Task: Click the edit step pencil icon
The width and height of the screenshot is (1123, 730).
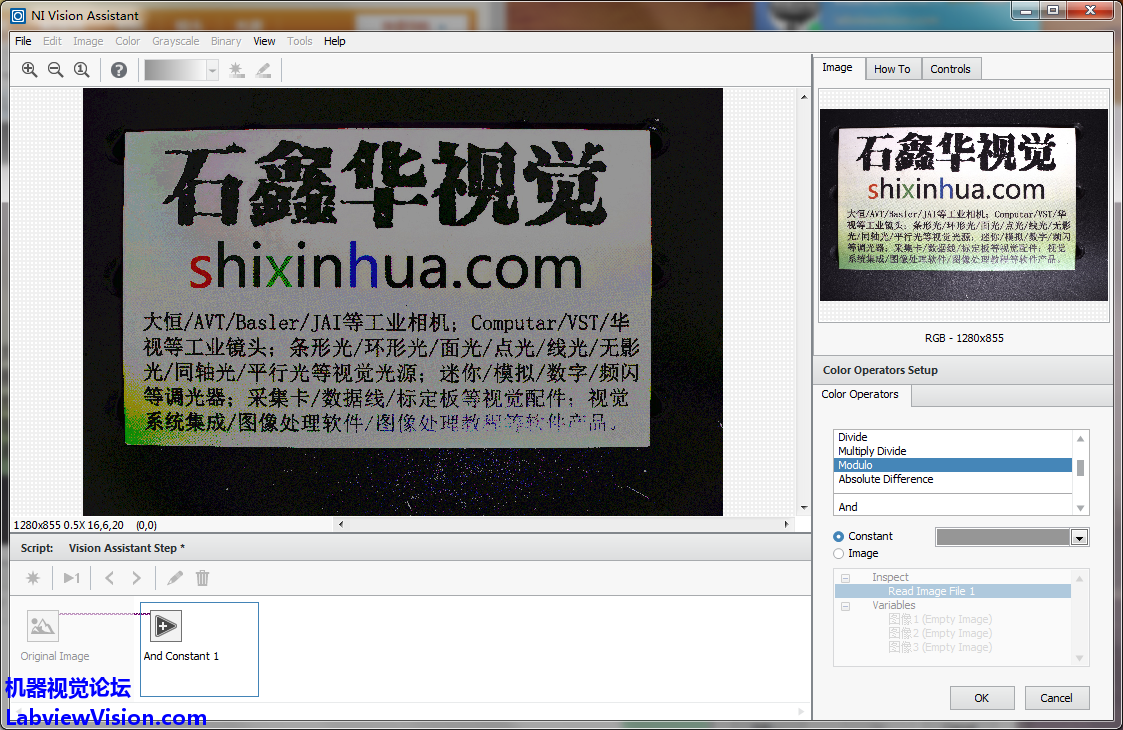Action: [175, 577]
